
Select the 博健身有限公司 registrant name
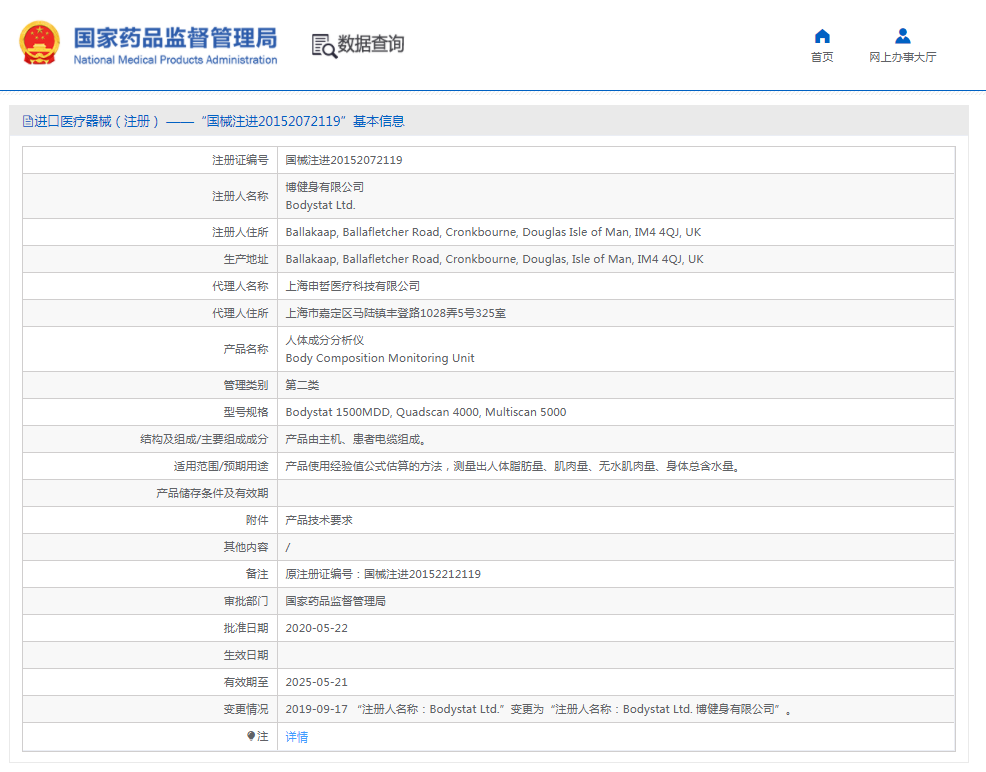[324, 187]
